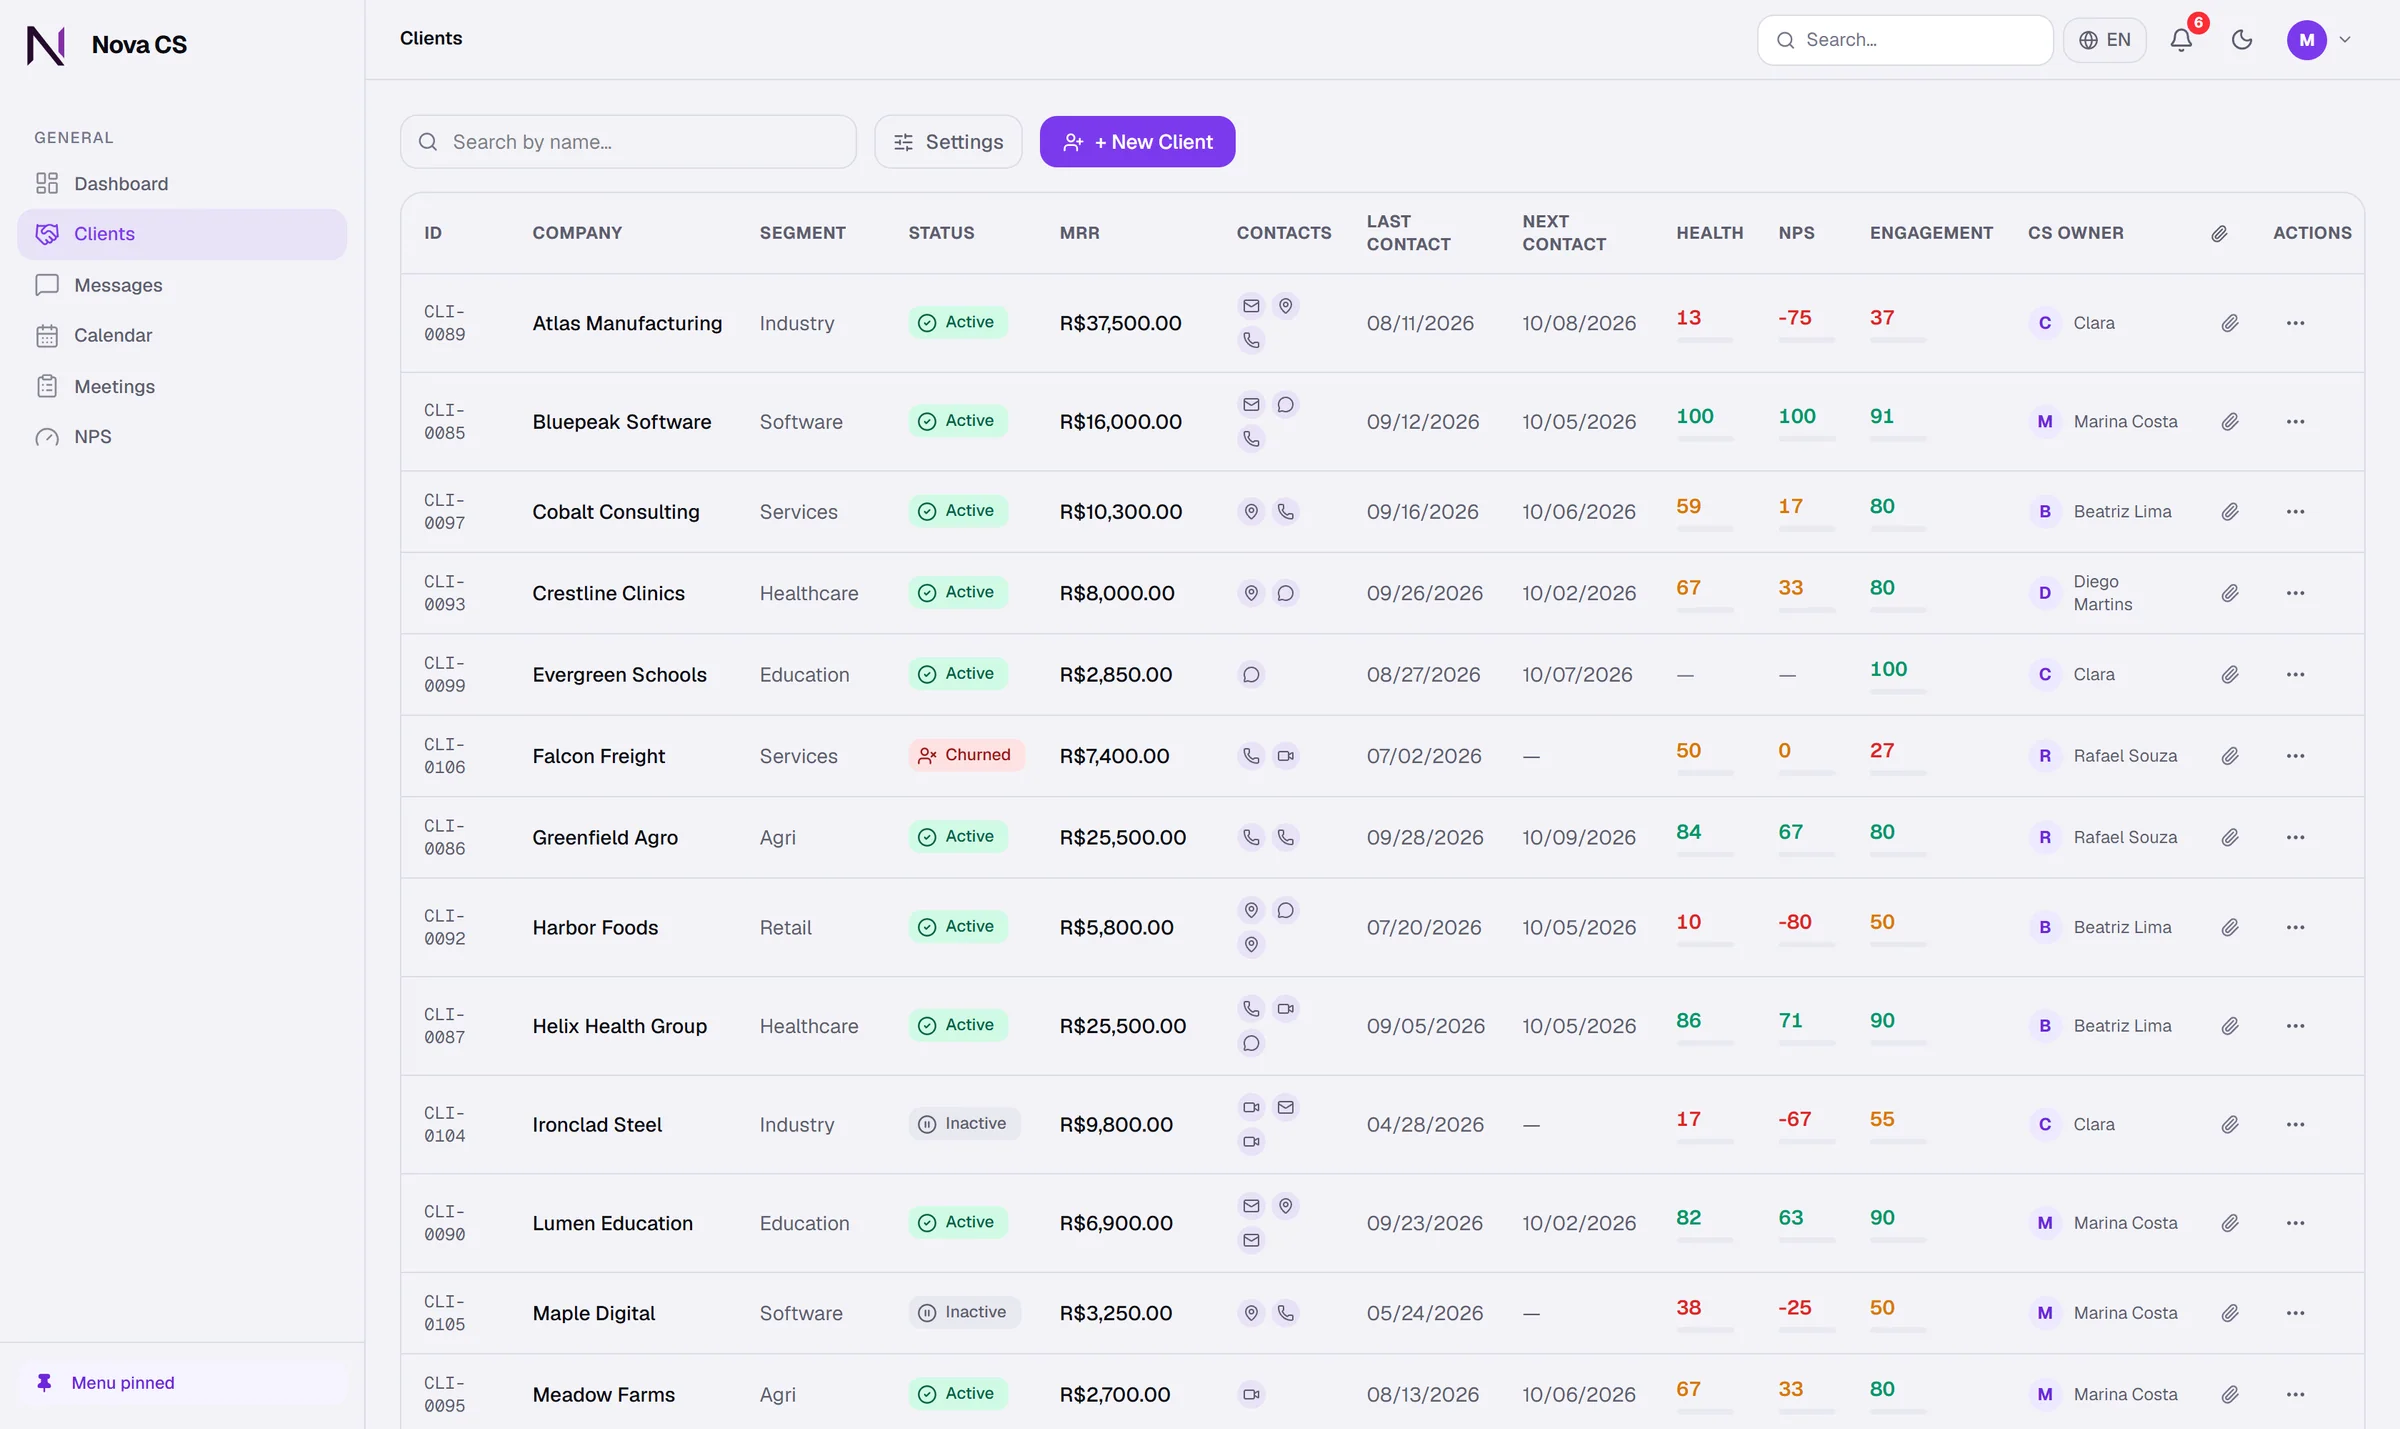The width and height of the screenshot is (2400, 1429).
Task: Create a new client with + New Client
Action: pyautogui.click(x=1137, y=142)
